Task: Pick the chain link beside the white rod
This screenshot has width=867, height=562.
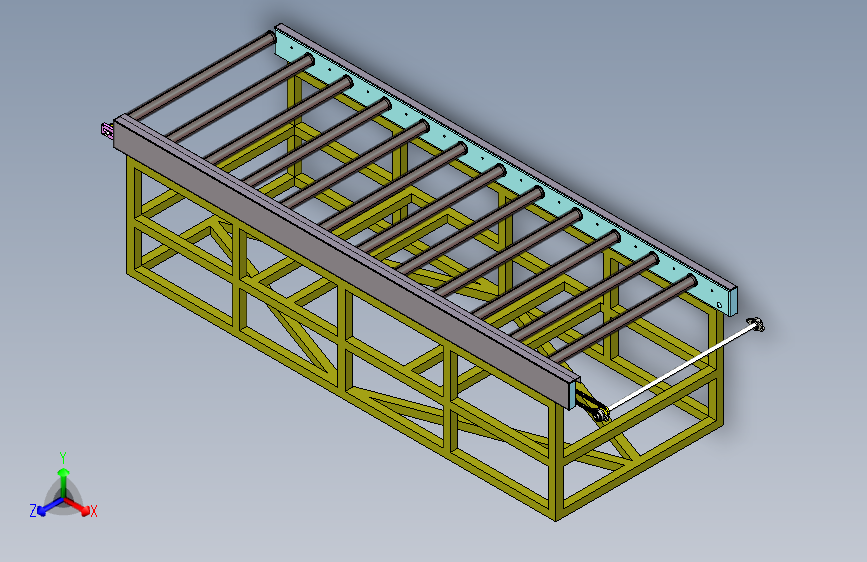Action: coord(591,405)
